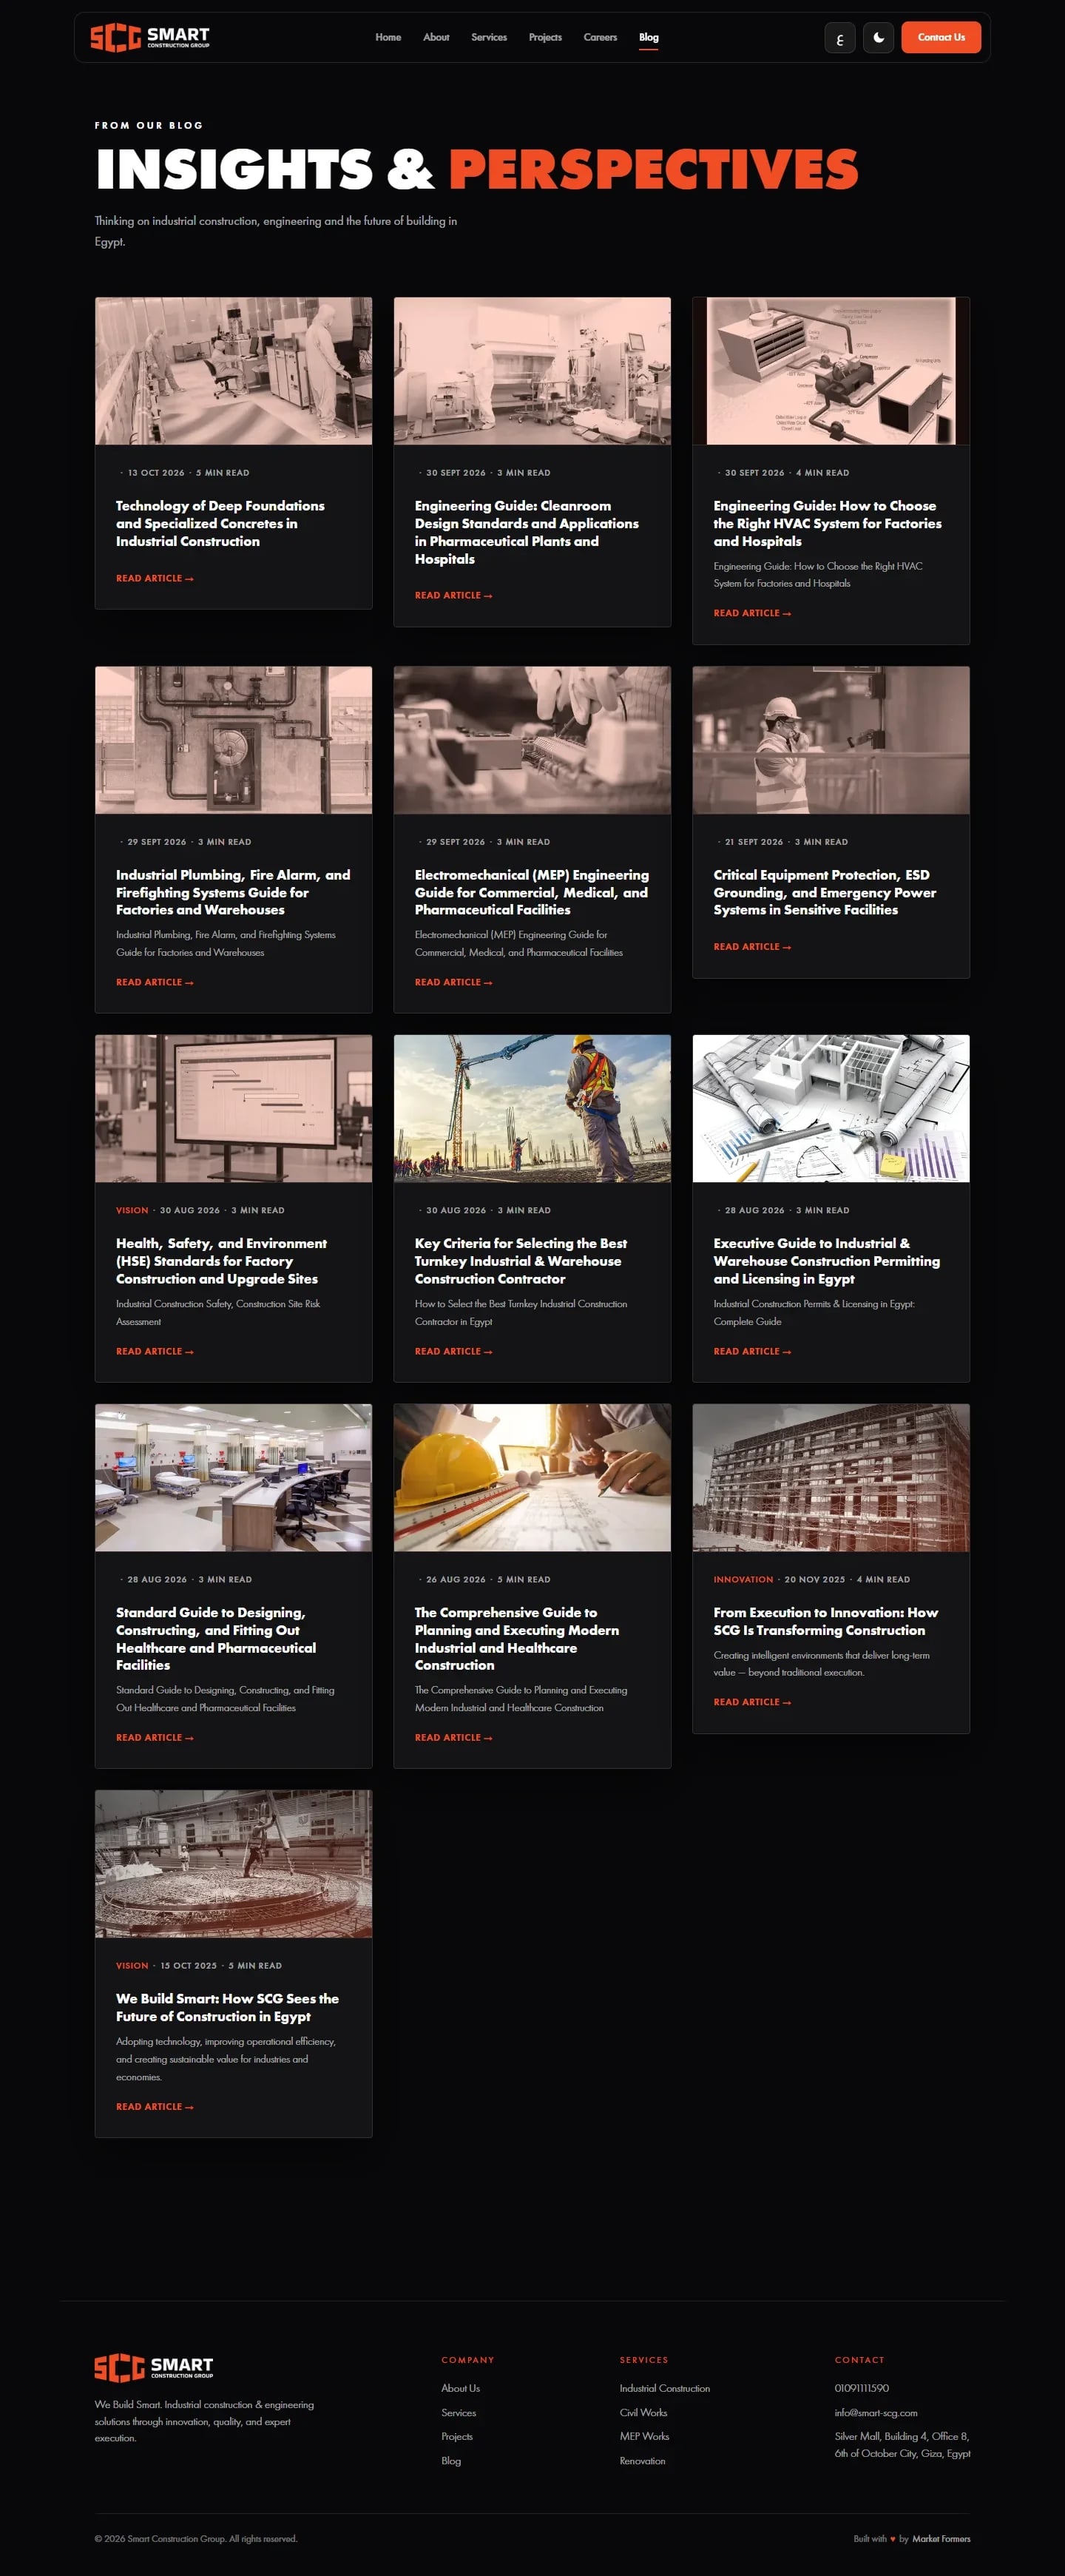
Task: Open the Careers menu item
Action: tap(600, 38)
